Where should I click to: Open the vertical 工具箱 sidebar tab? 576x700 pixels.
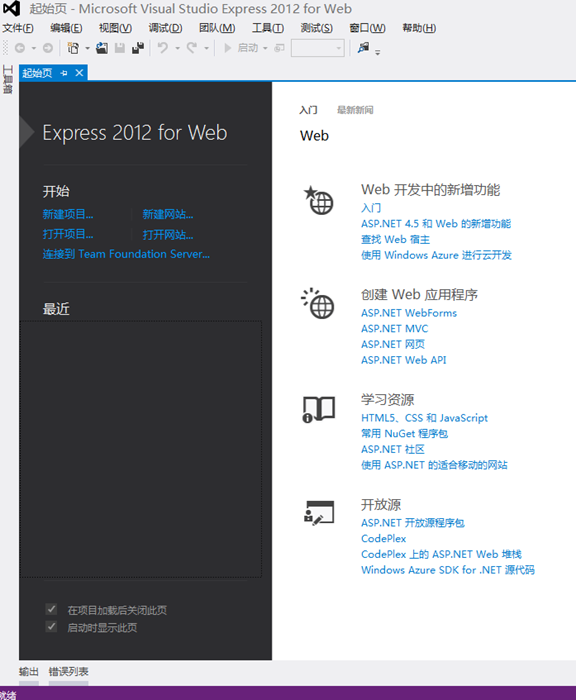point(8,79)
